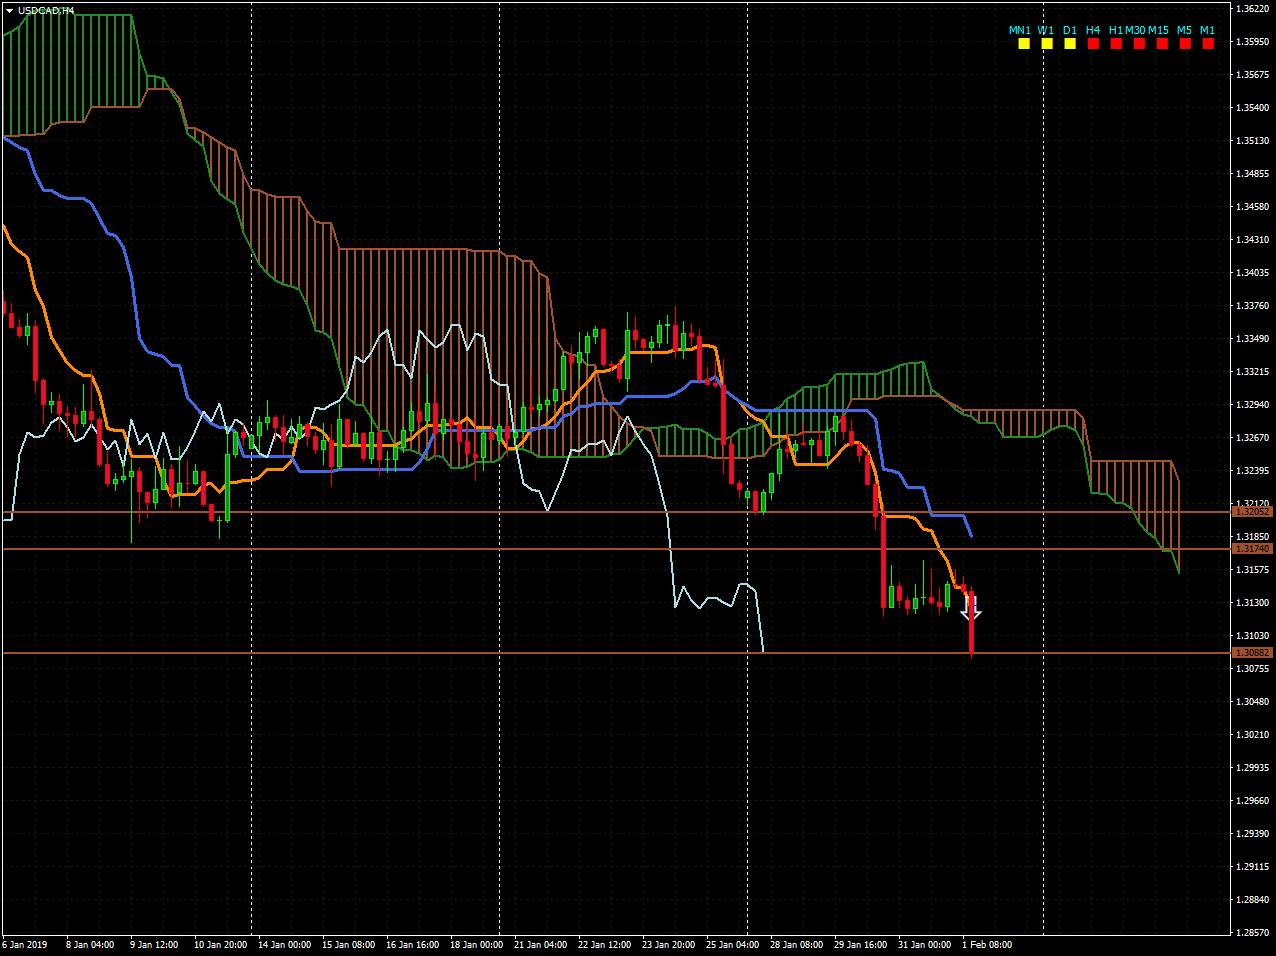Click the red H4 signal square
Screen dimensions: 1276x956
click(1093, 44)
